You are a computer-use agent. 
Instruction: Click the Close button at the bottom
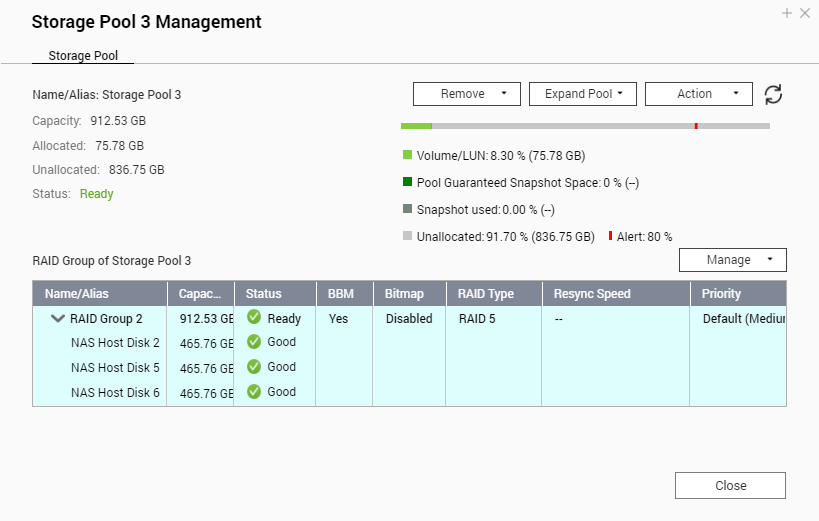(730, 485)
